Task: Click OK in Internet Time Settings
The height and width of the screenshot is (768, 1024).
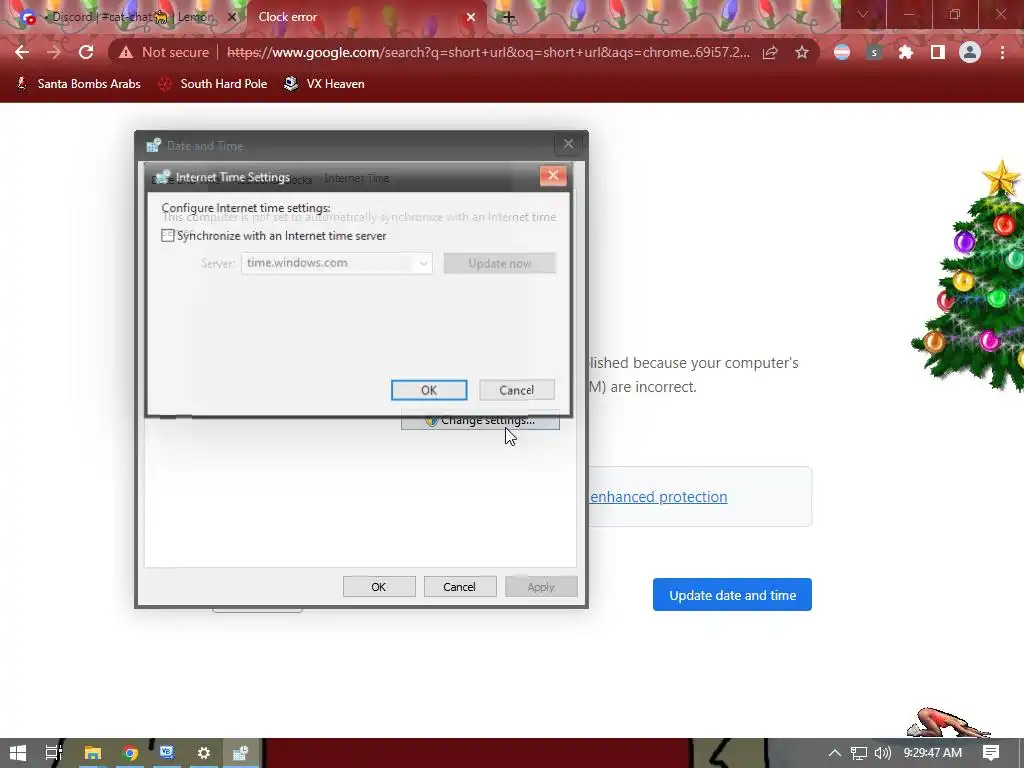Action: (429, 390)
